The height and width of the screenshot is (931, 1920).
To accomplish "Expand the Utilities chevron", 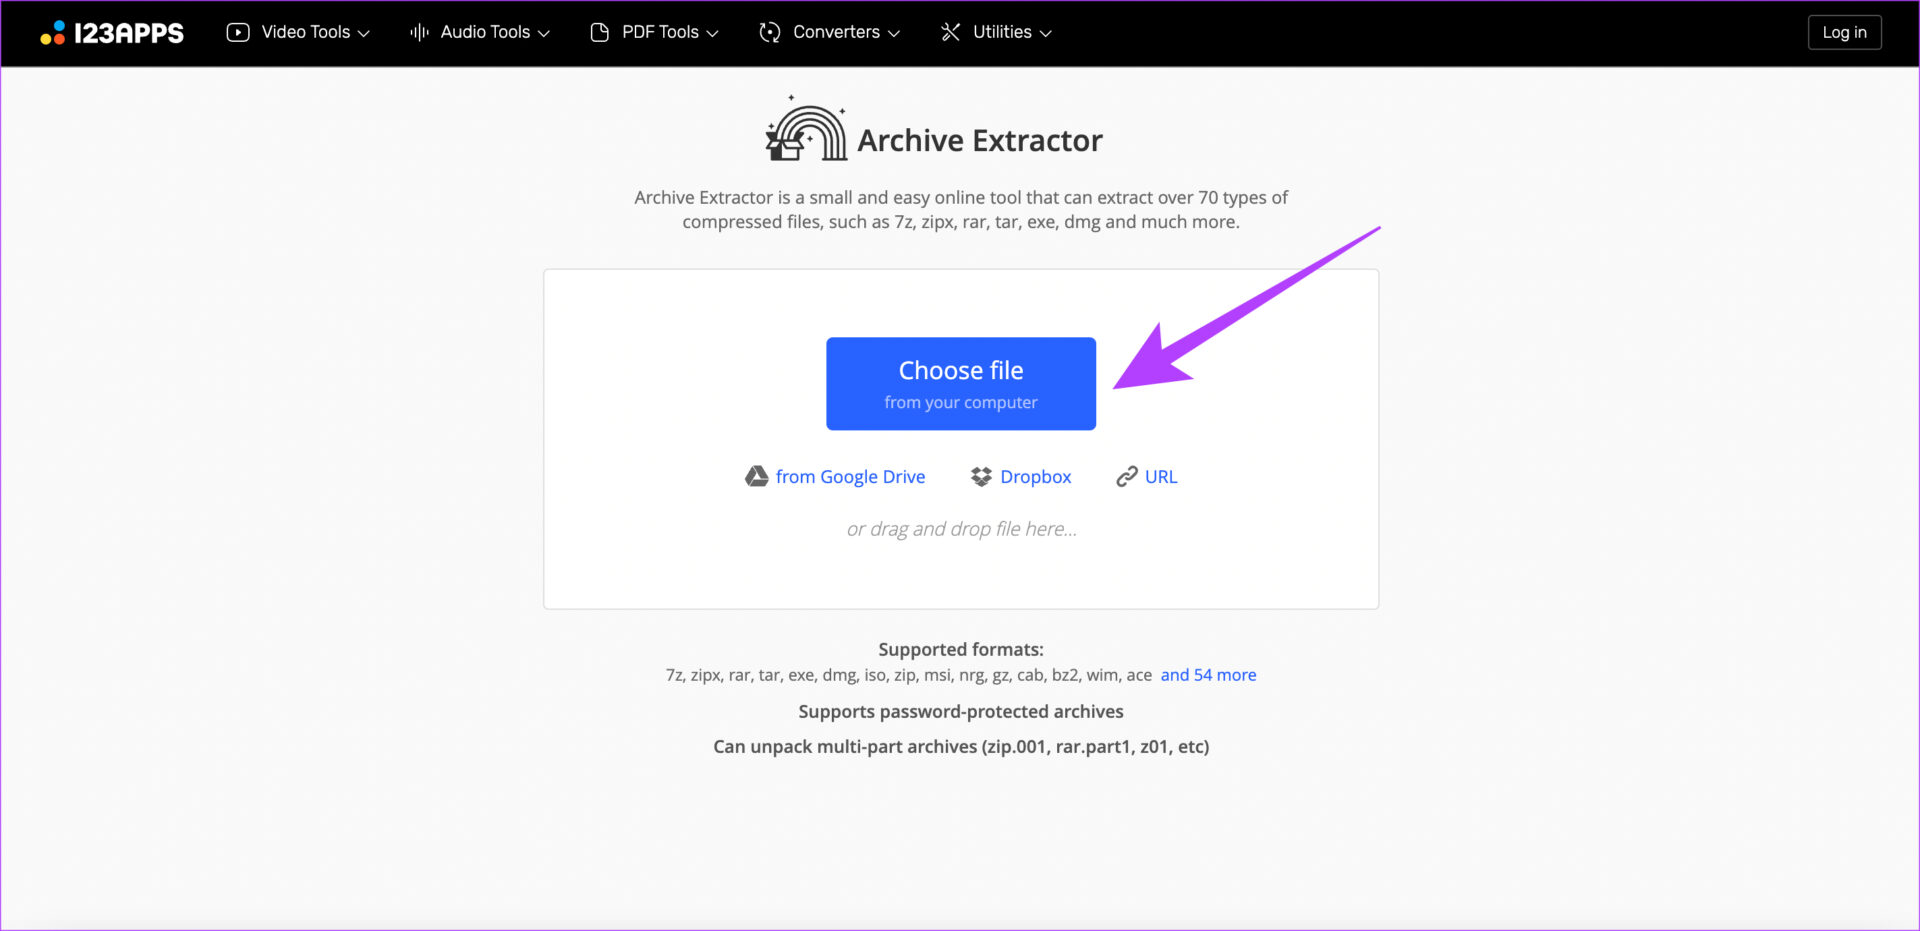I will pos(1046,33).
